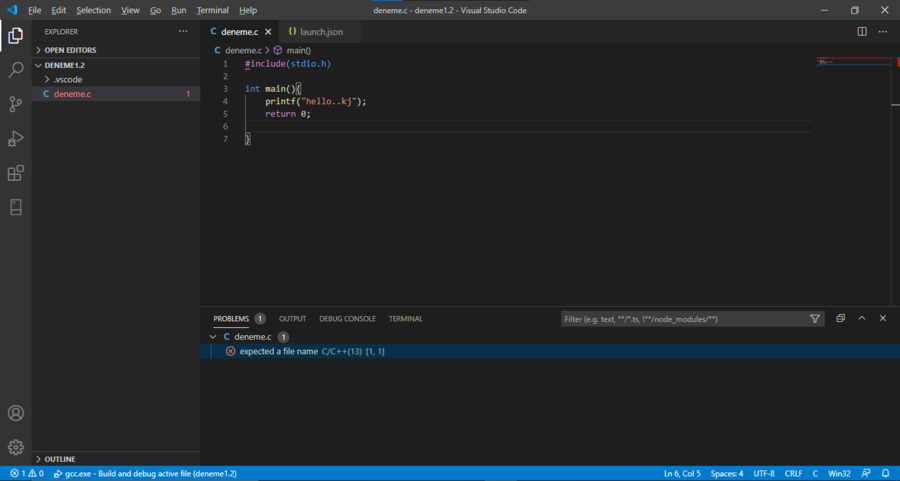This screenshot has width=900, height=481.
Task: Click the #include(stdio.h) code line
Action: coord(288,64)
